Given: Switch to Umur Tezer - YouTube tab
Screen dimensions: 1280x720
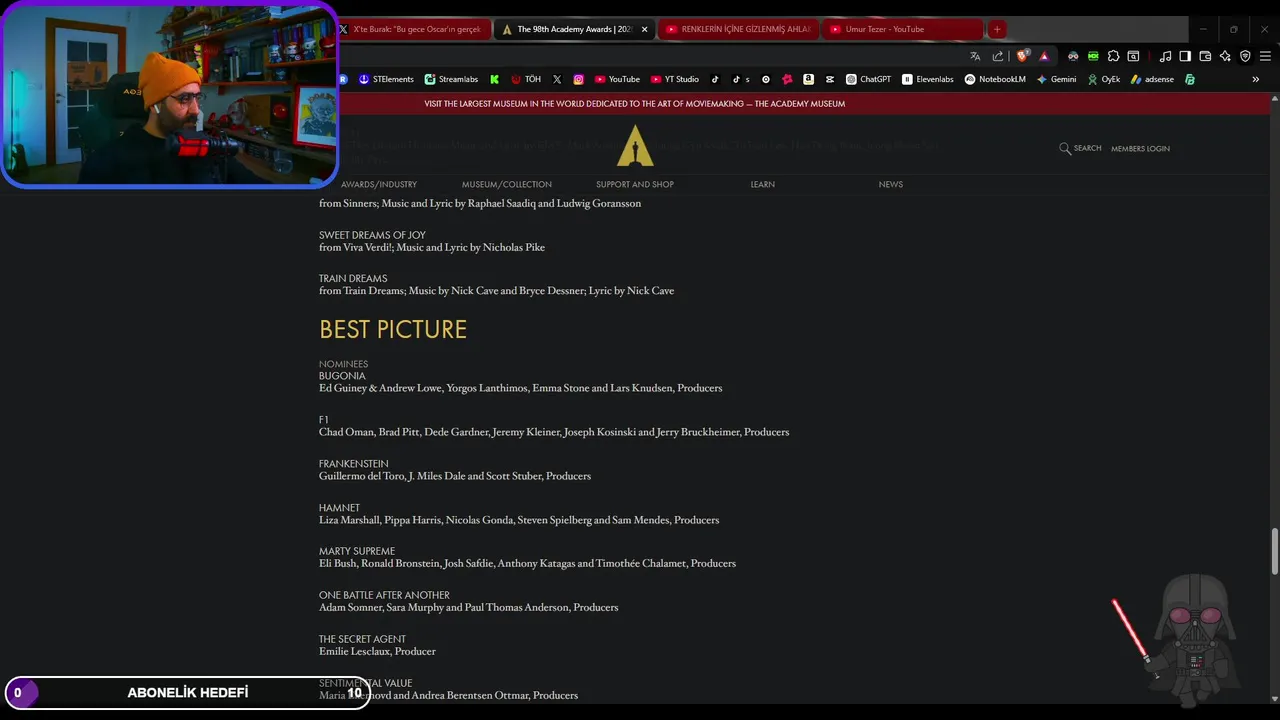Looking at the screenshot, I should [x=903, y=29].
